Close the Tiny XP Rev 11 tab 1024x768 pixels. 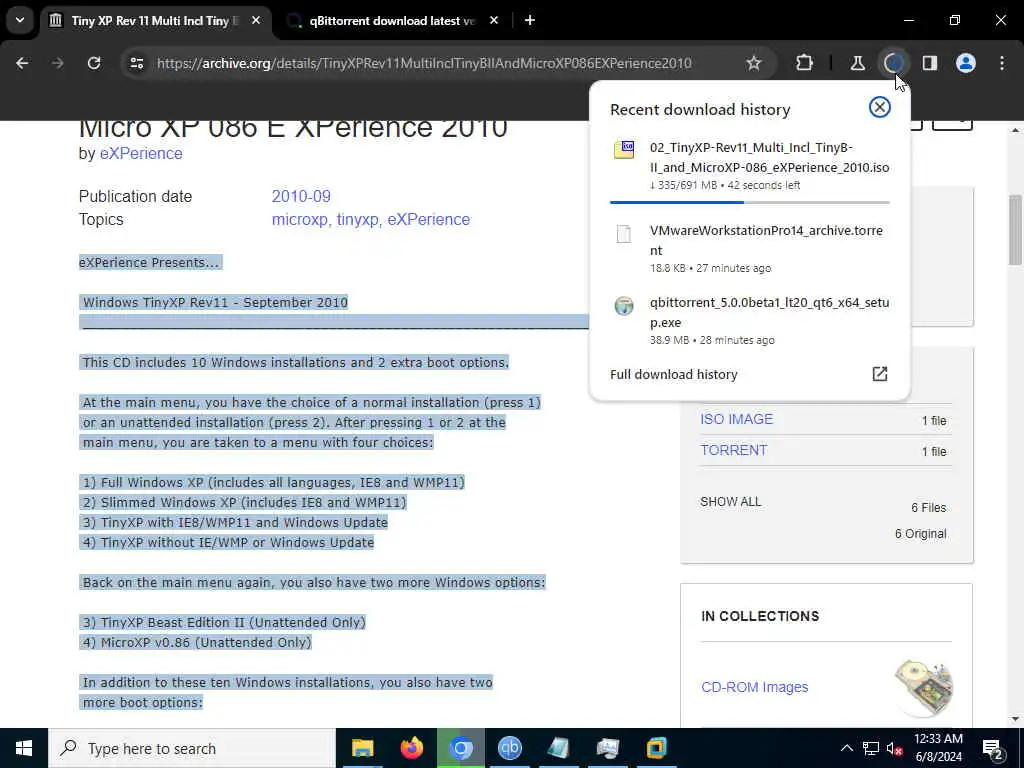click(x=256, y=21)
